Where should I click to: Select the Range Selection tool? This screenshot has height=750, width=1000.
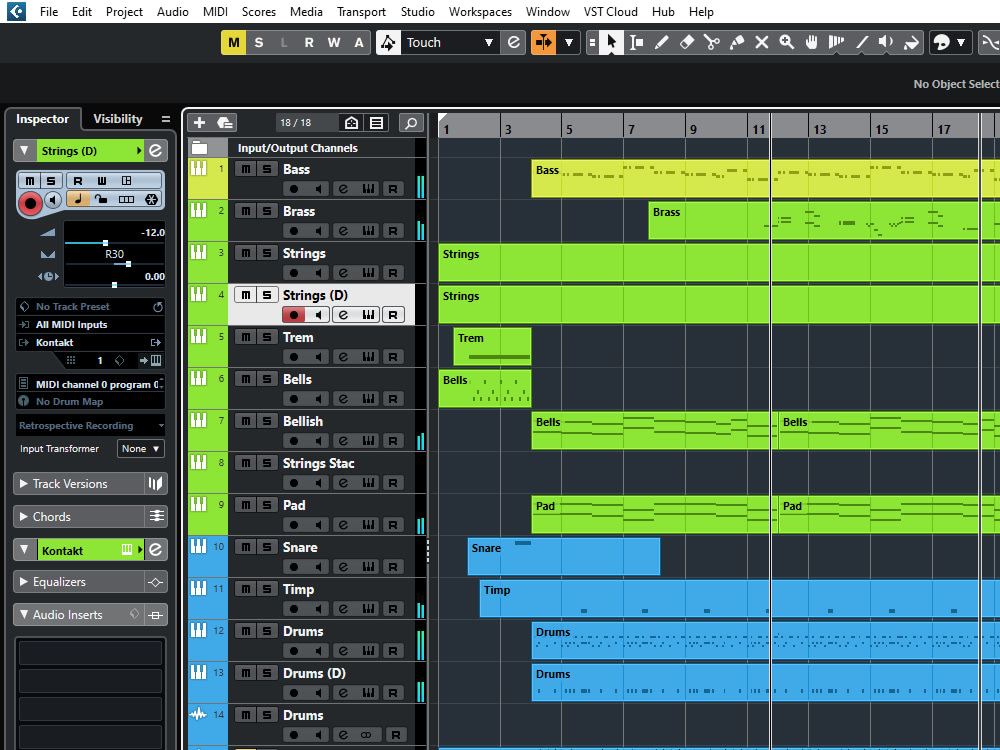point(636,42)
